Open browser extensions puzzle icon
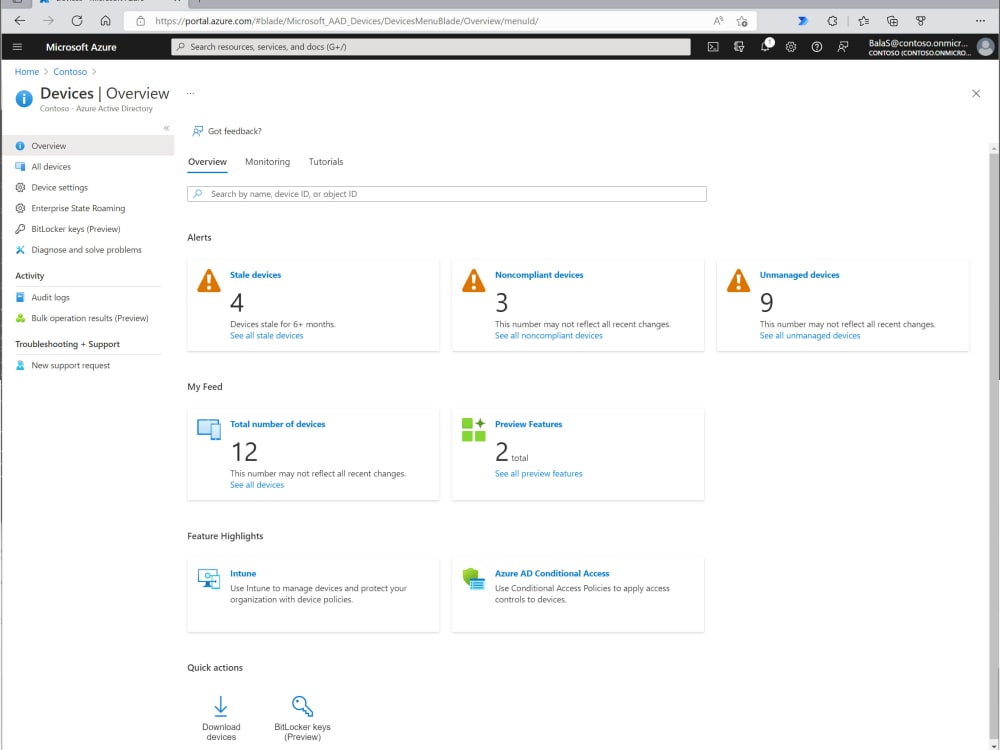The height and width of the screenshot is (750, 1000). [832, 21]
